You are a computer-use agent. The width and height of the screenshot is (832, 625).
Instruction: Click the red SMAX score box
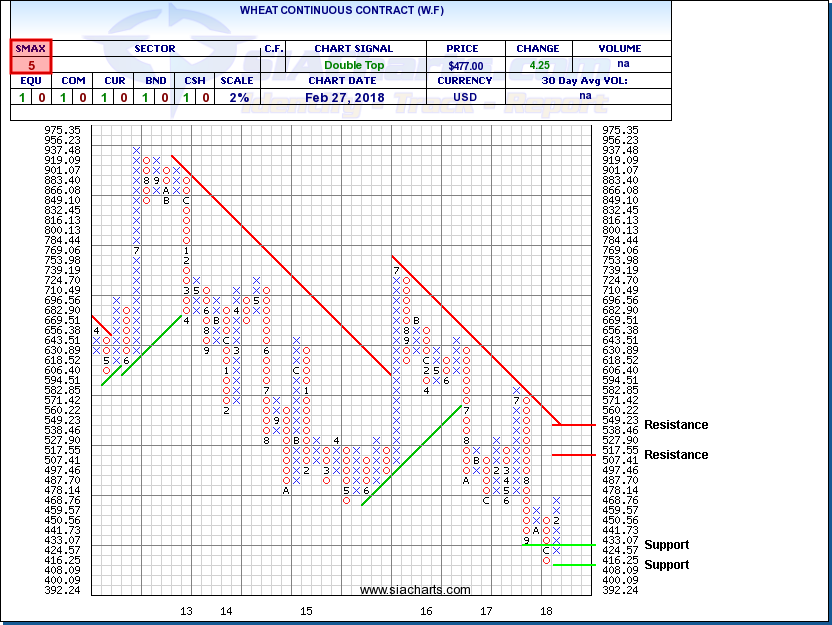point(31,57)
